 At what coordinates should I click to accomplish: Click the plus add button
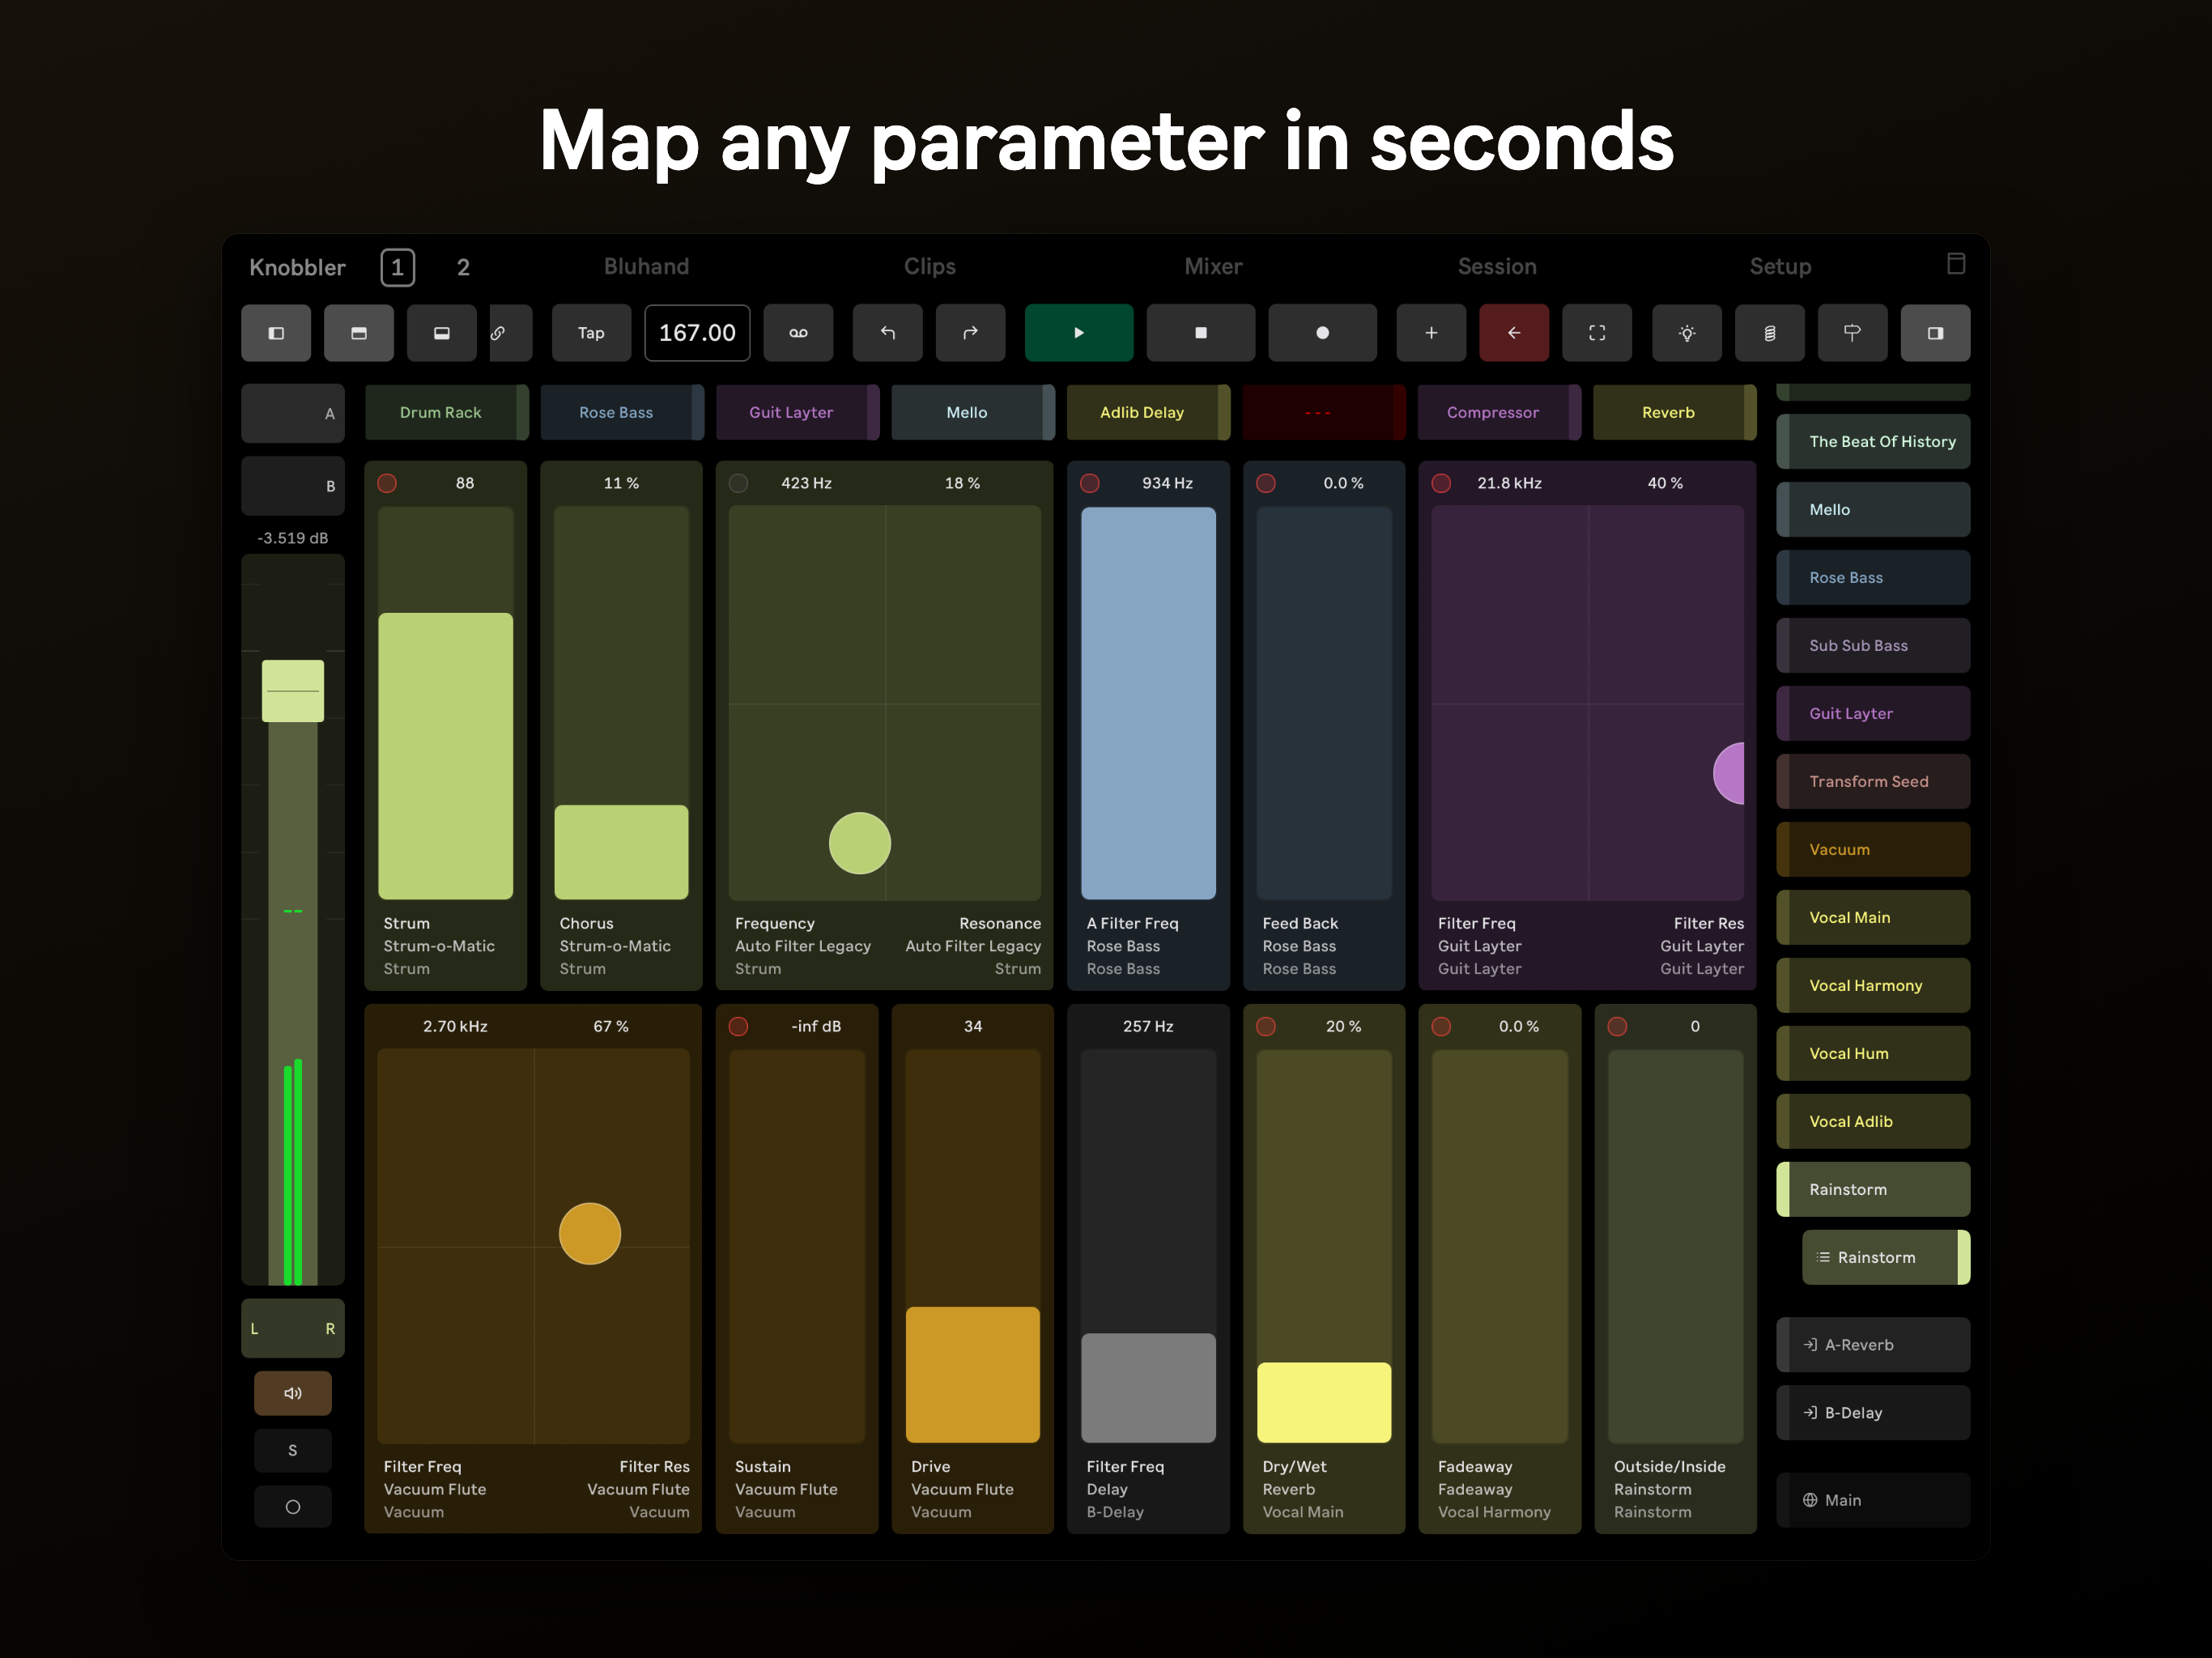1431,333
